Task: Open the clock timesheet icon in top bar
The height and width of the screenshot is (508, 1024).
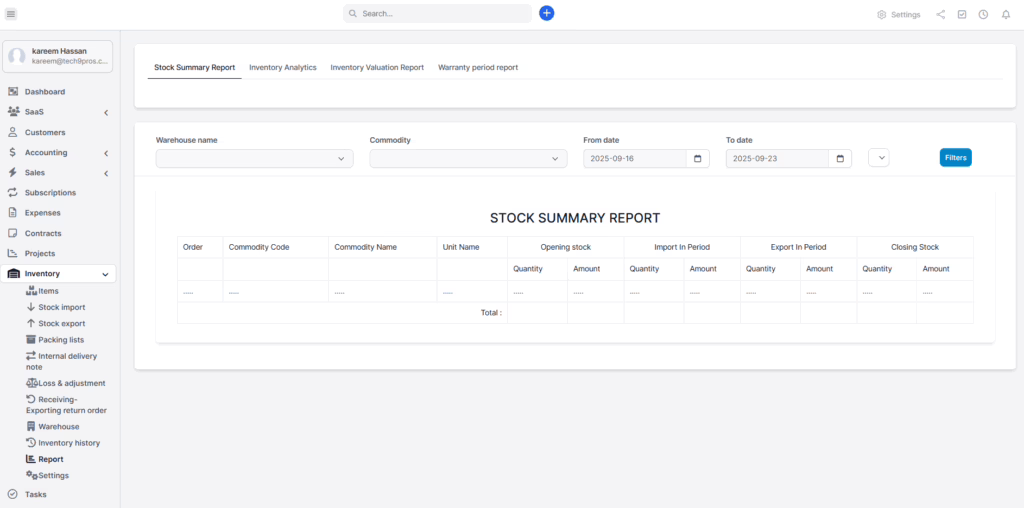Action: click(x=983, y=14)
